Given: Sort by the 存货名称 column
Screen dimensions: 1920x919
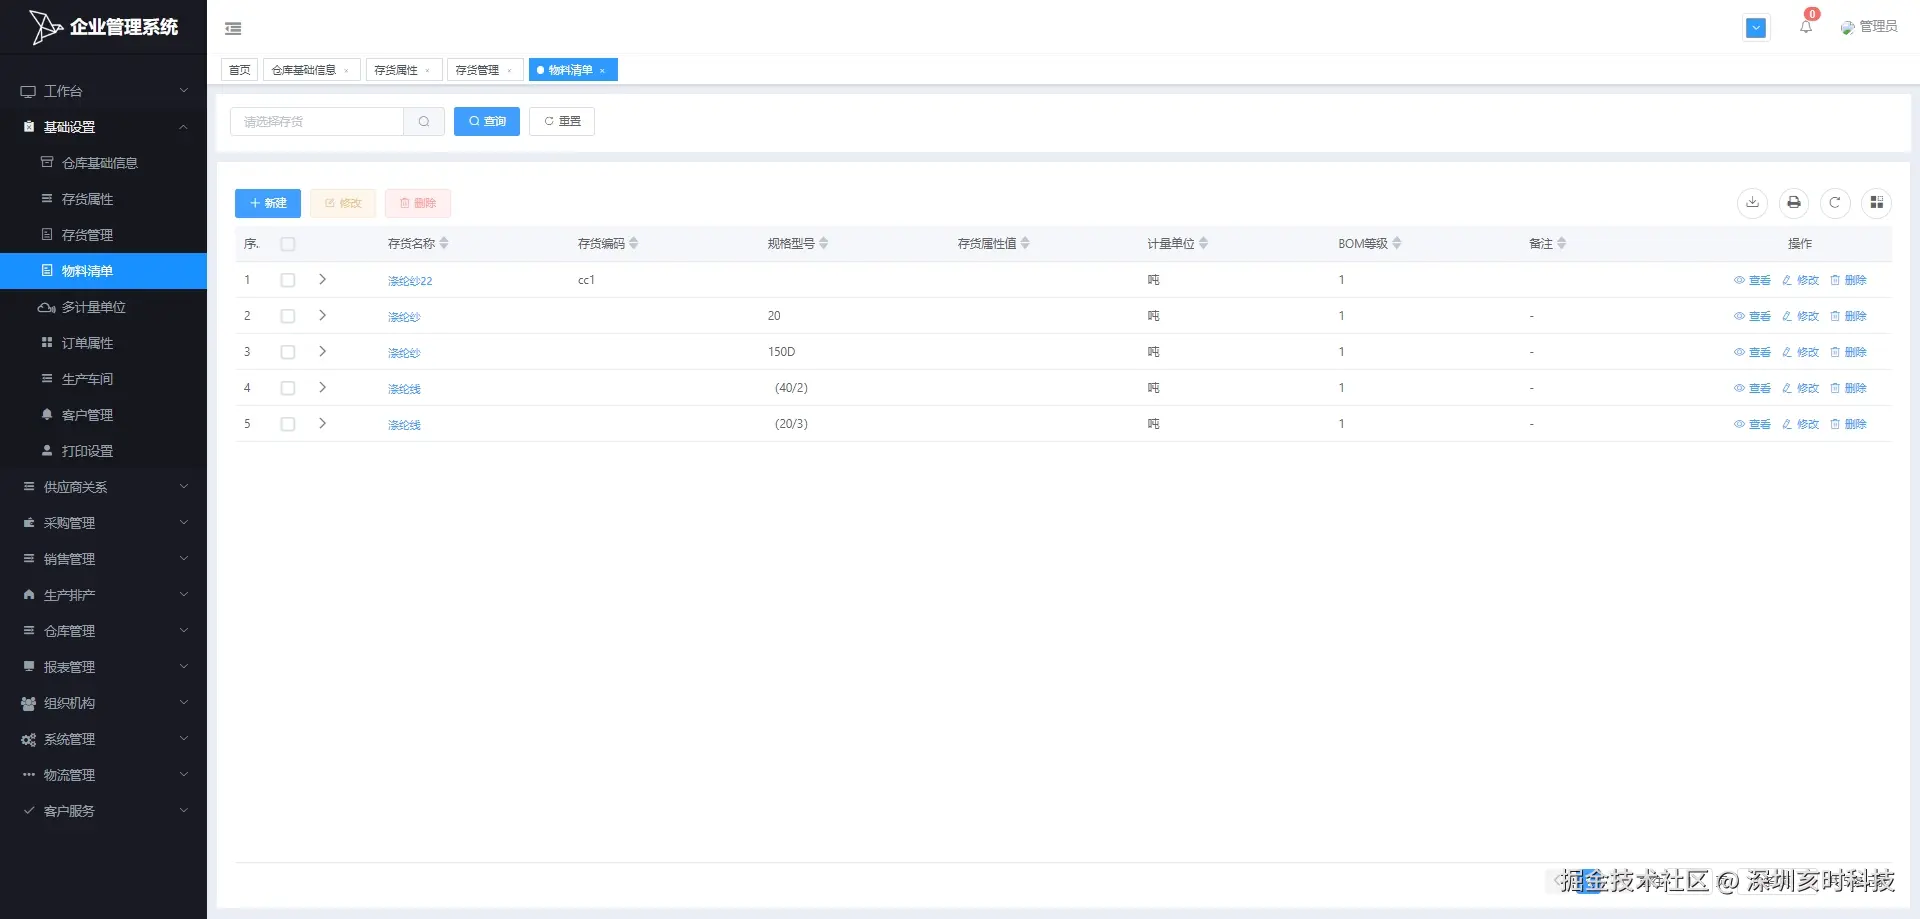Looking at the screenshot, I should pos(444,244).
